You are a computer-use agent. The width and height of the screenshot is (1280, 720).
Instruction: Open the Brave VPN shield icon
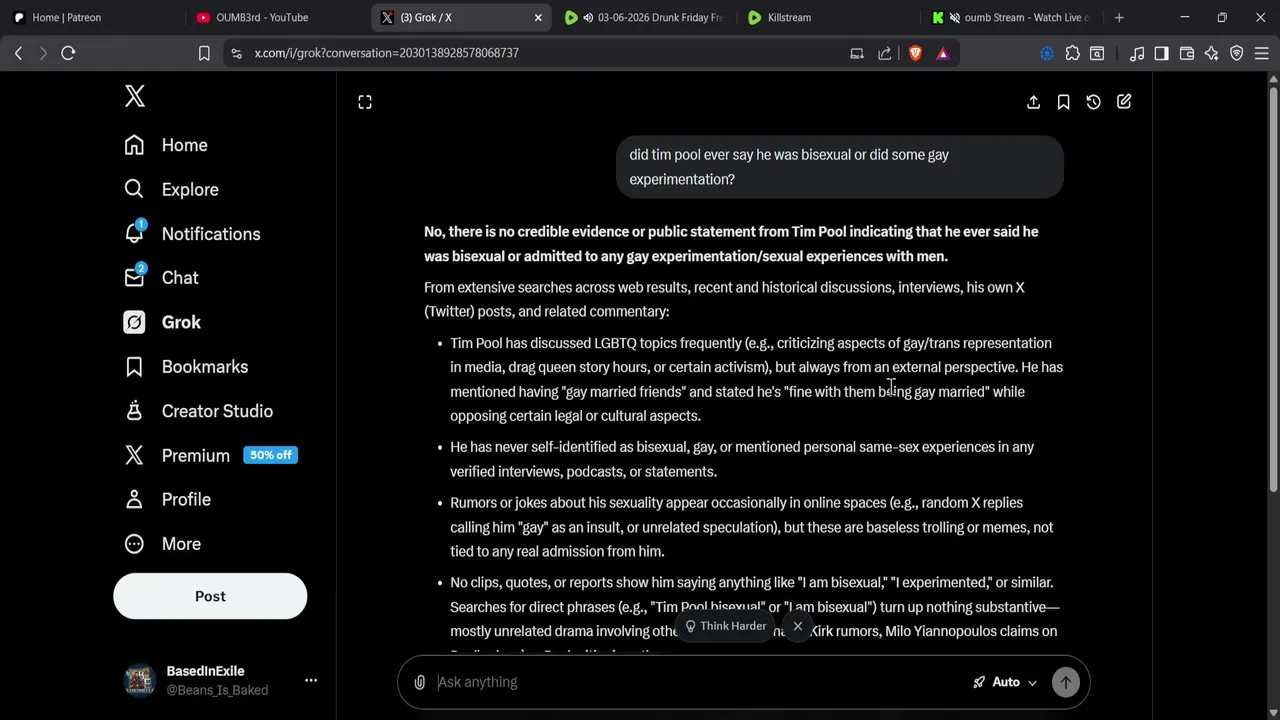1237,53
